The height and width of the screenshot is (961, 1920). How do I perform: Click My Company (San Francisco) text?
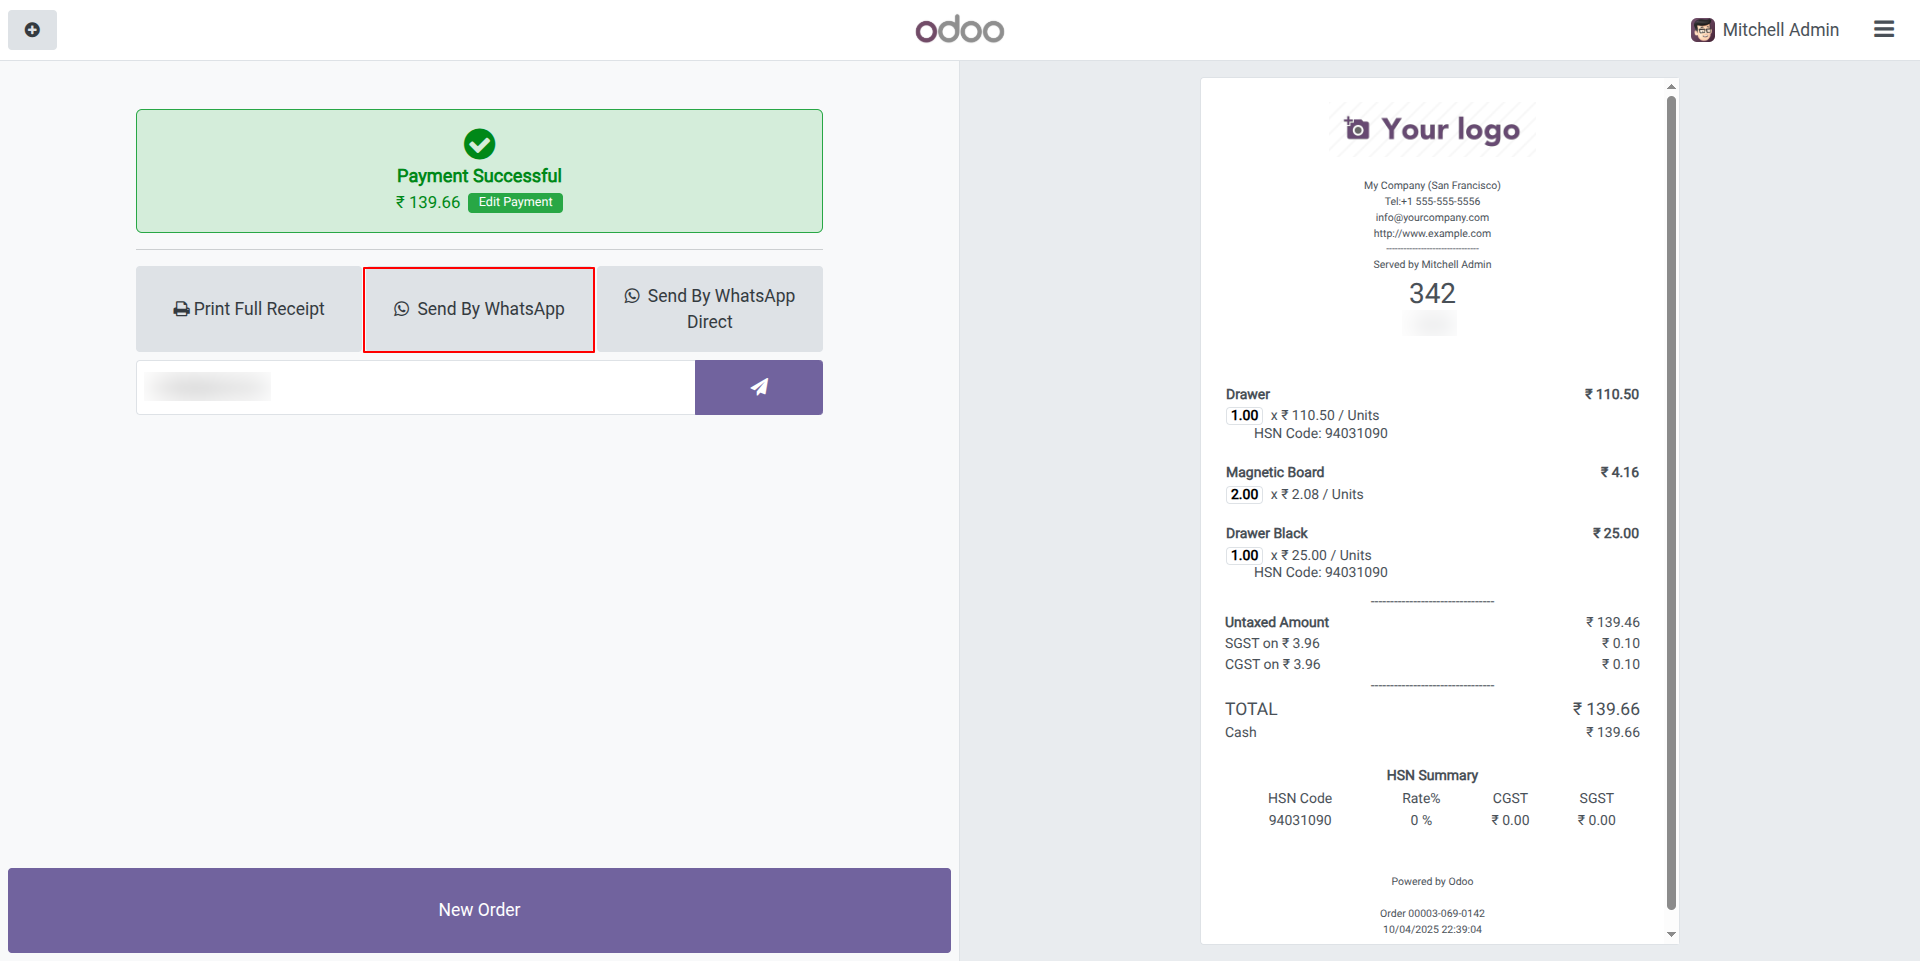click(x=1432, y=185)
